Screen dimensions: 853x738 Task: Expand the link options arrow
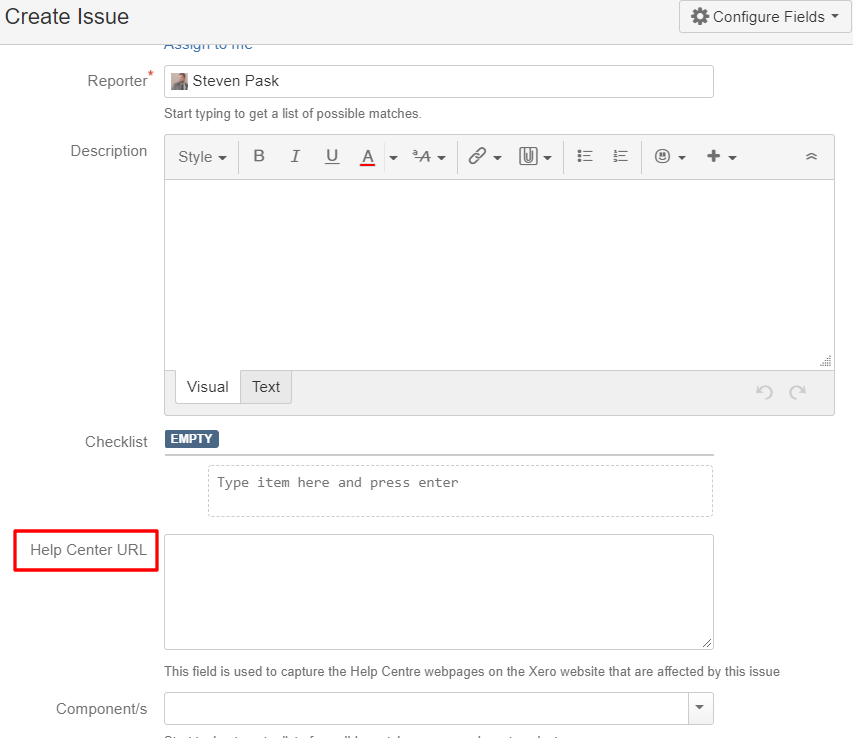point(497,158)
